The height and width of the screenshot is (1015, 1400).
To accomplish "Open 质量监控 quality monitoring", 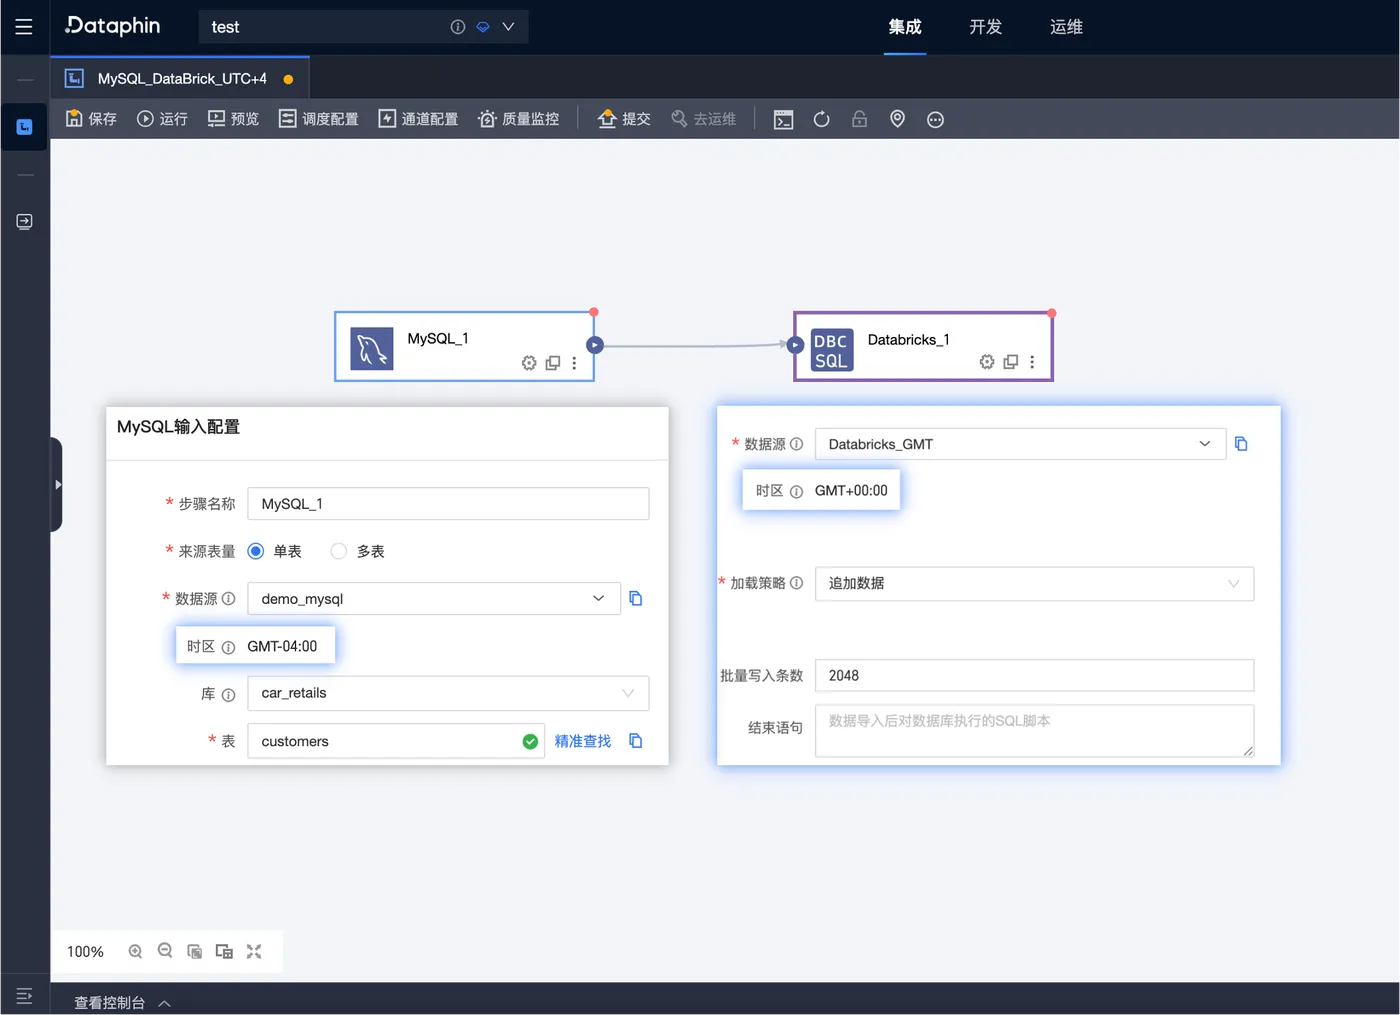I will tap(519, 119).
